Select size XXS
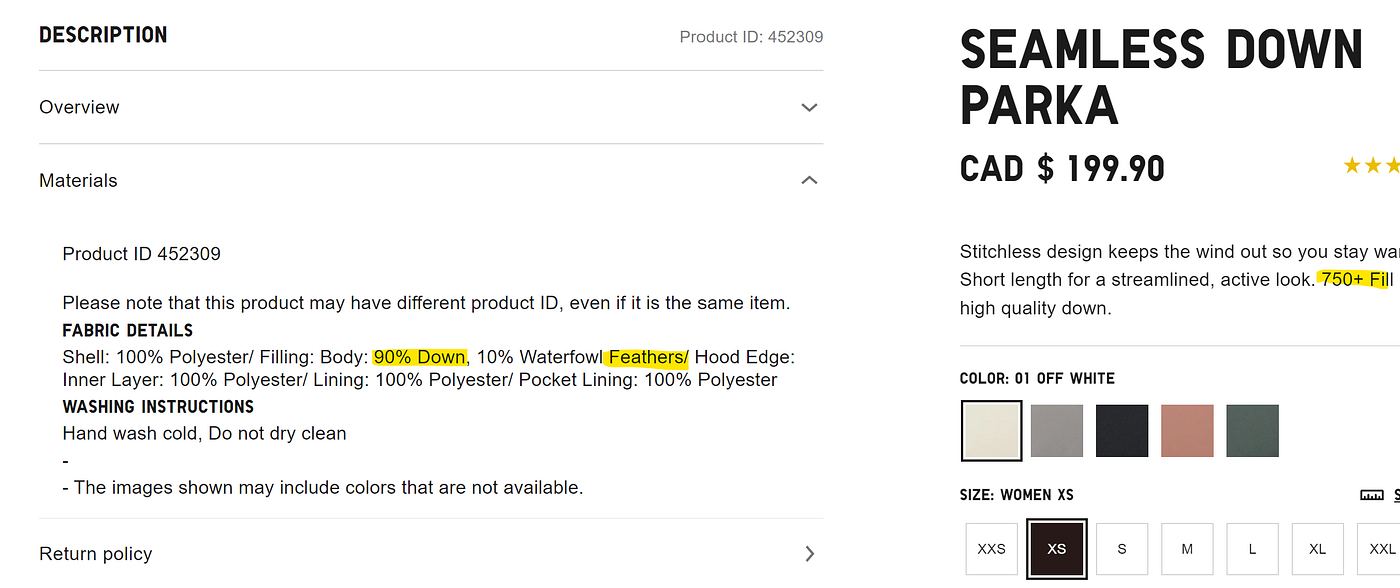1400x588 pixels. coord(992,549)
